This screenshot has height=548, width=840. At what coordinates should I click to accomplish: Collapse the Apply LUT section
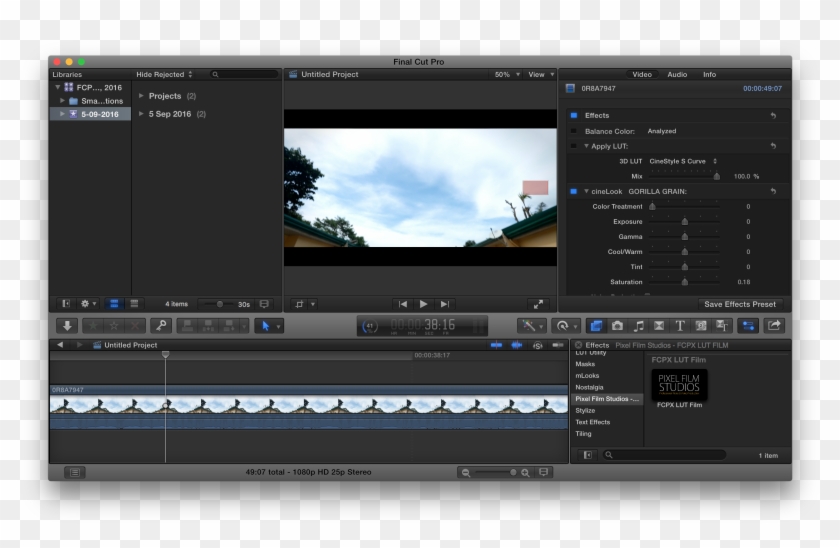tap(586, 146)
